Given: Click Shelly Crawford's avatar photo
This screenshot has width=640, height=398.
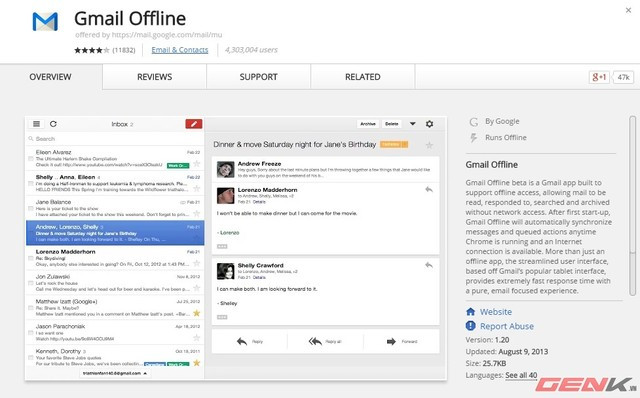Looking at the screenshot, I should (x=225, y=271).
